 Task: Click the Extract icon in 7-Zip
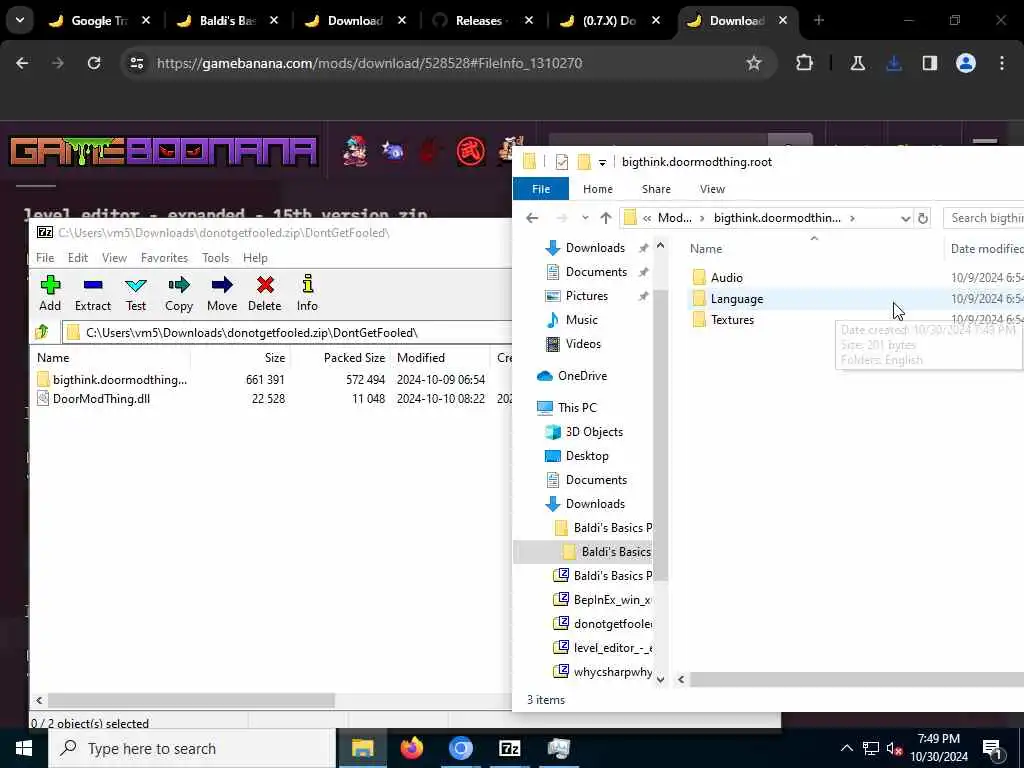(93, 293)
